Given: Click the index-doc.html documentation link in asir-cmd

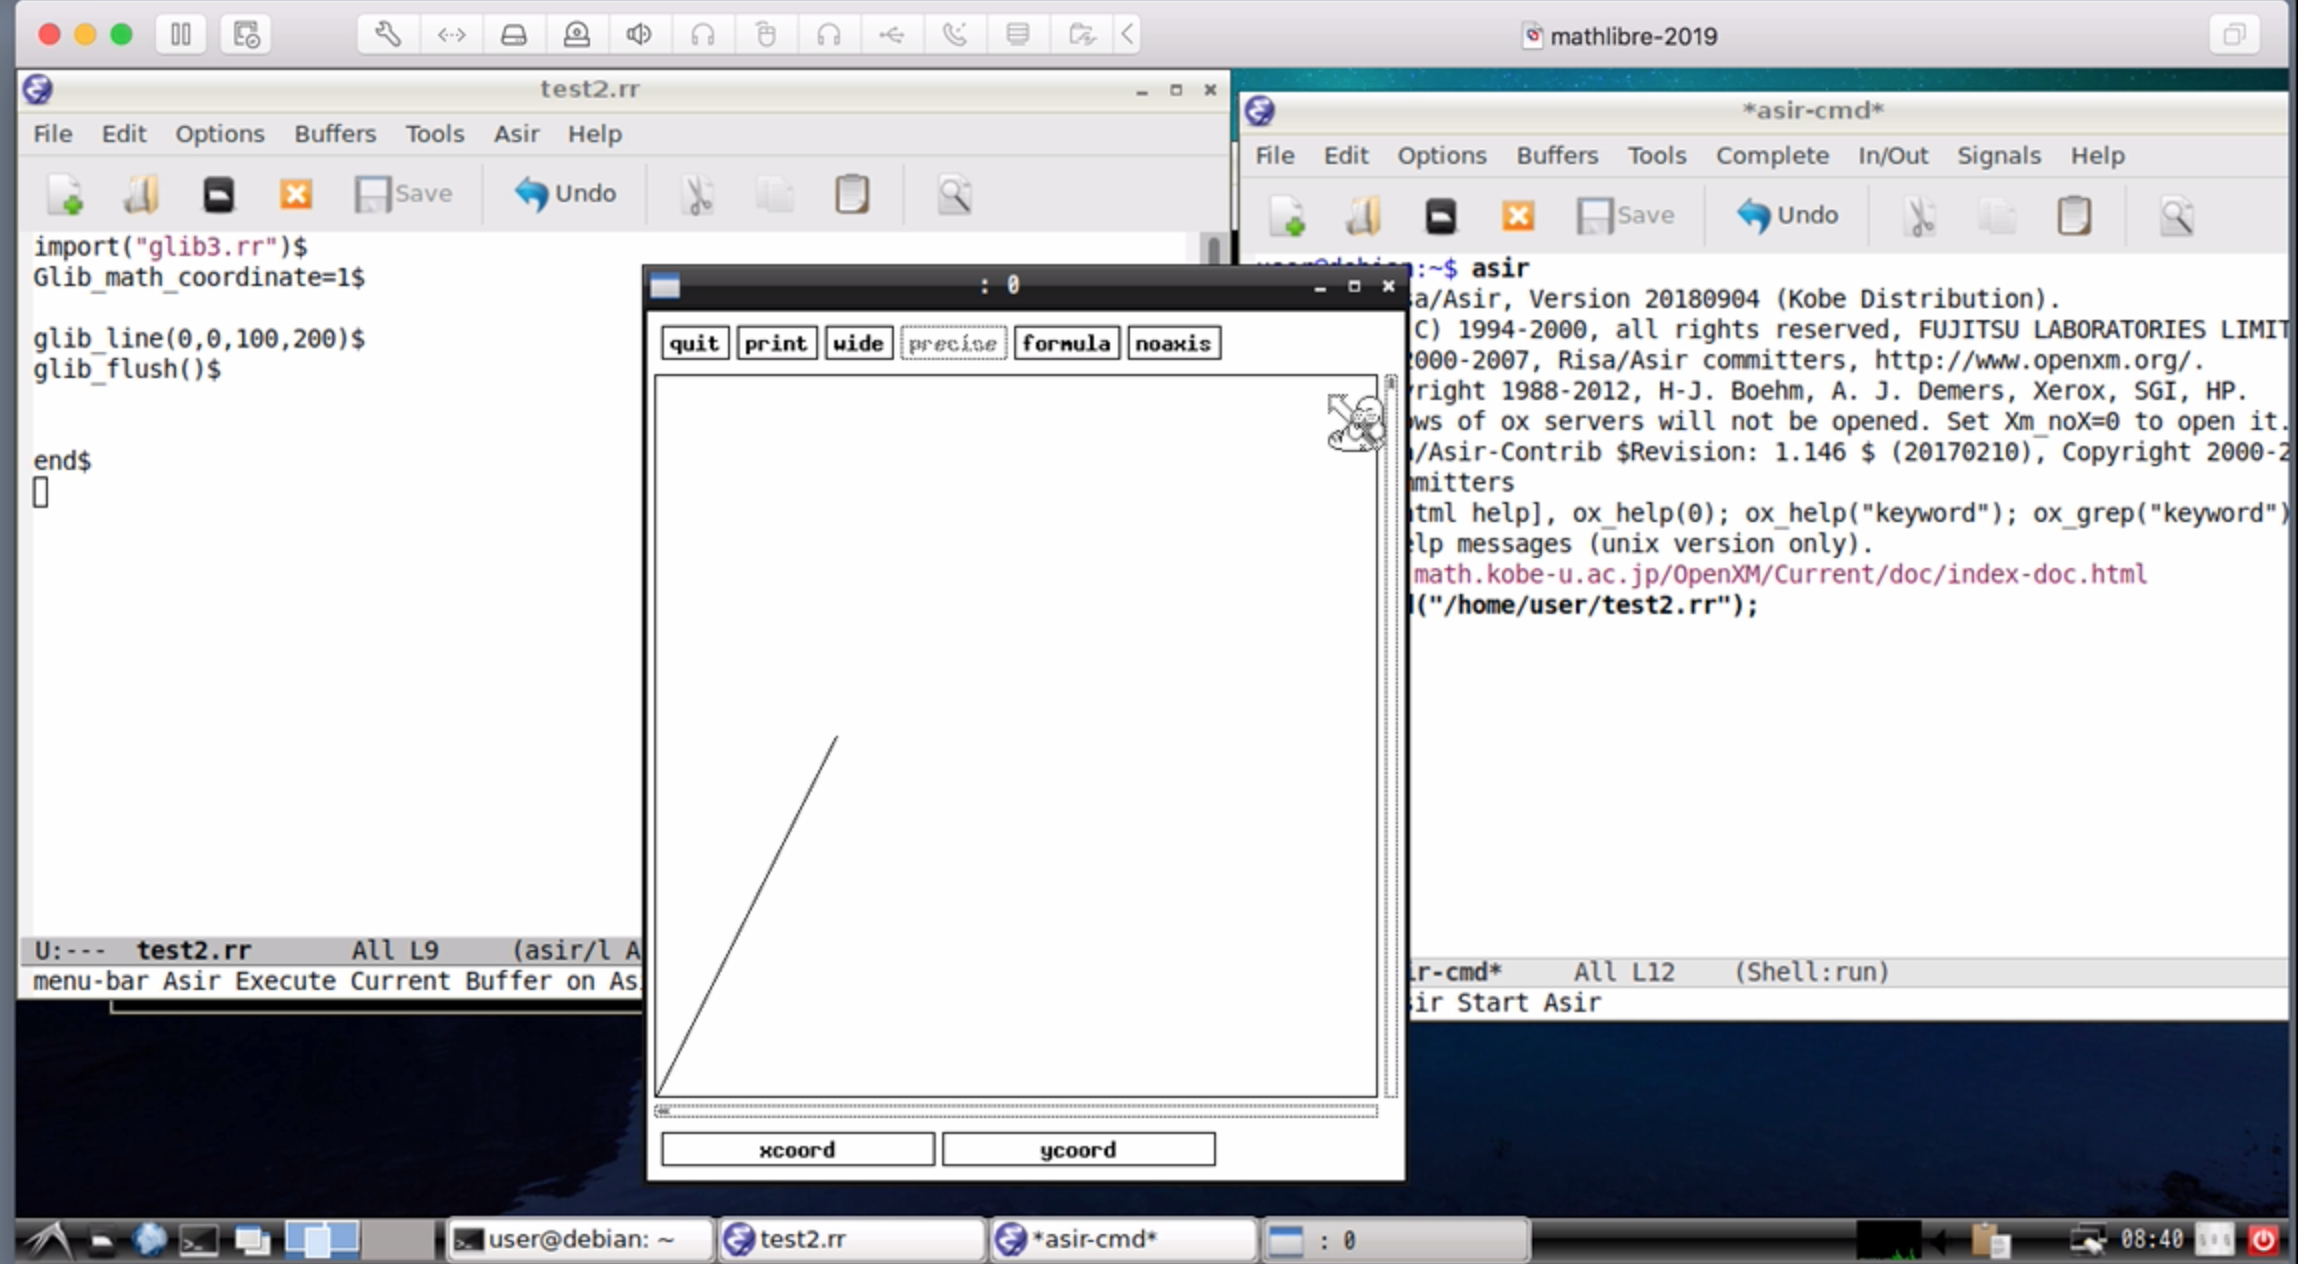Looking at the screenshot, I should 1780,574.
